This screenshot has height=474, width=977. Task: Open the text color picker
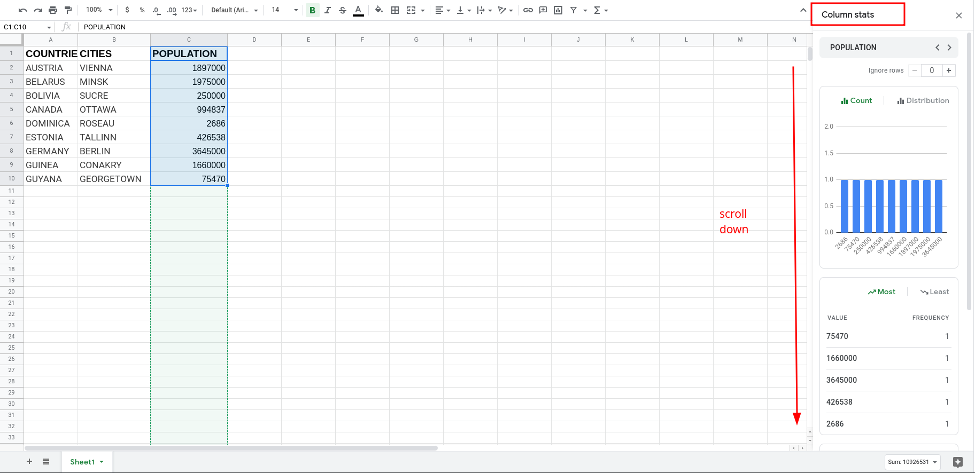coord(358,10)
